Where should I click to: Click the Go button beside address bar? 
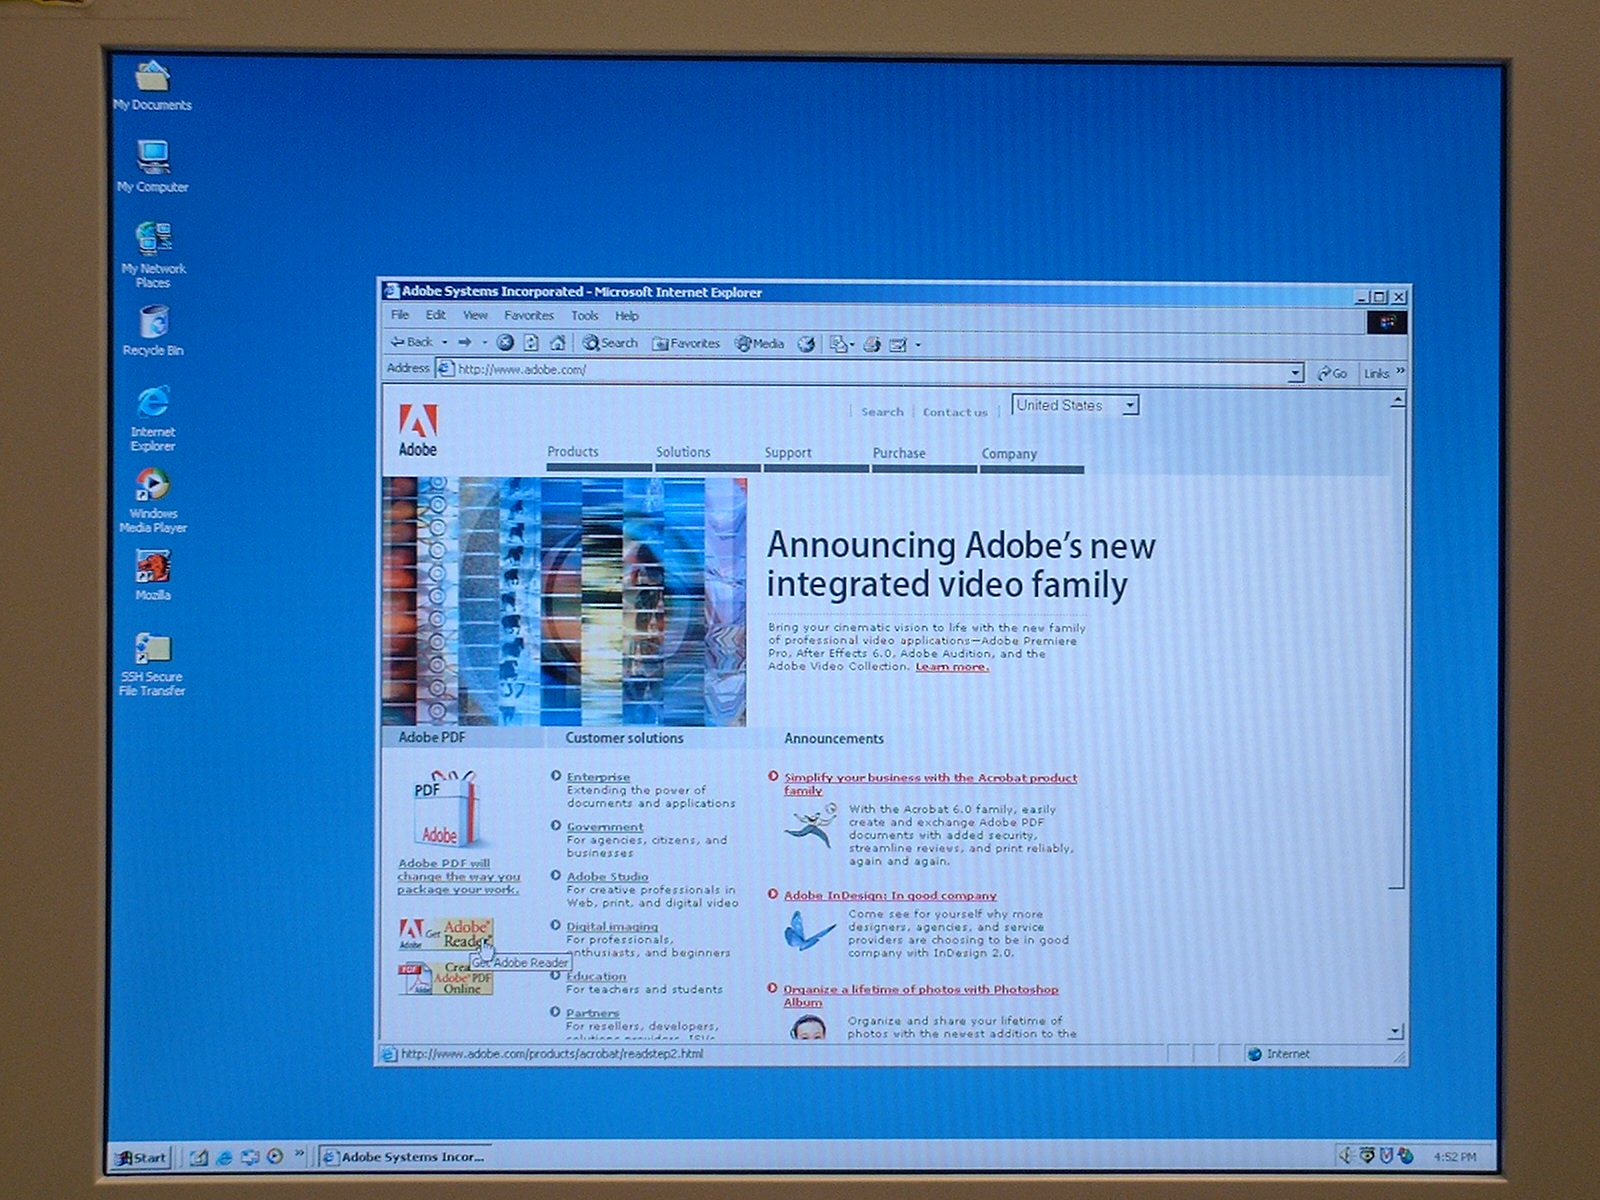point(1332,373)
